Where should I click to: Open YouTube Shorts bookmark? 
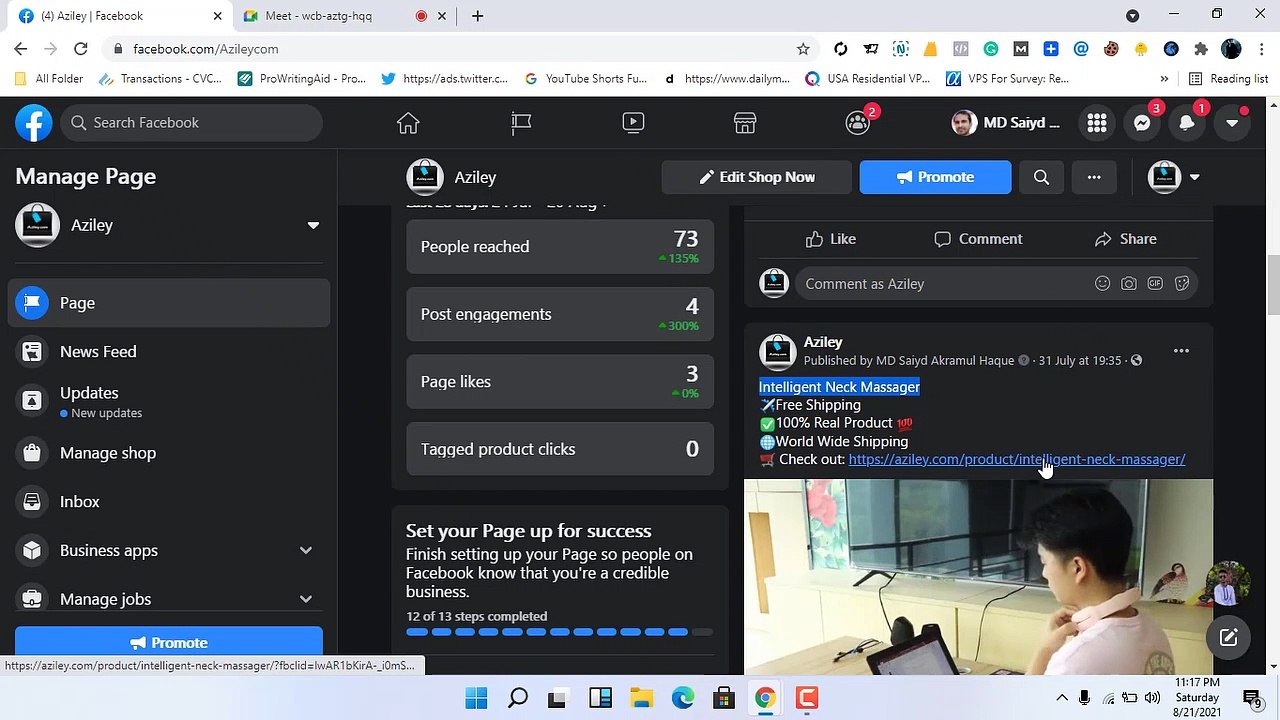pos(585,79)
